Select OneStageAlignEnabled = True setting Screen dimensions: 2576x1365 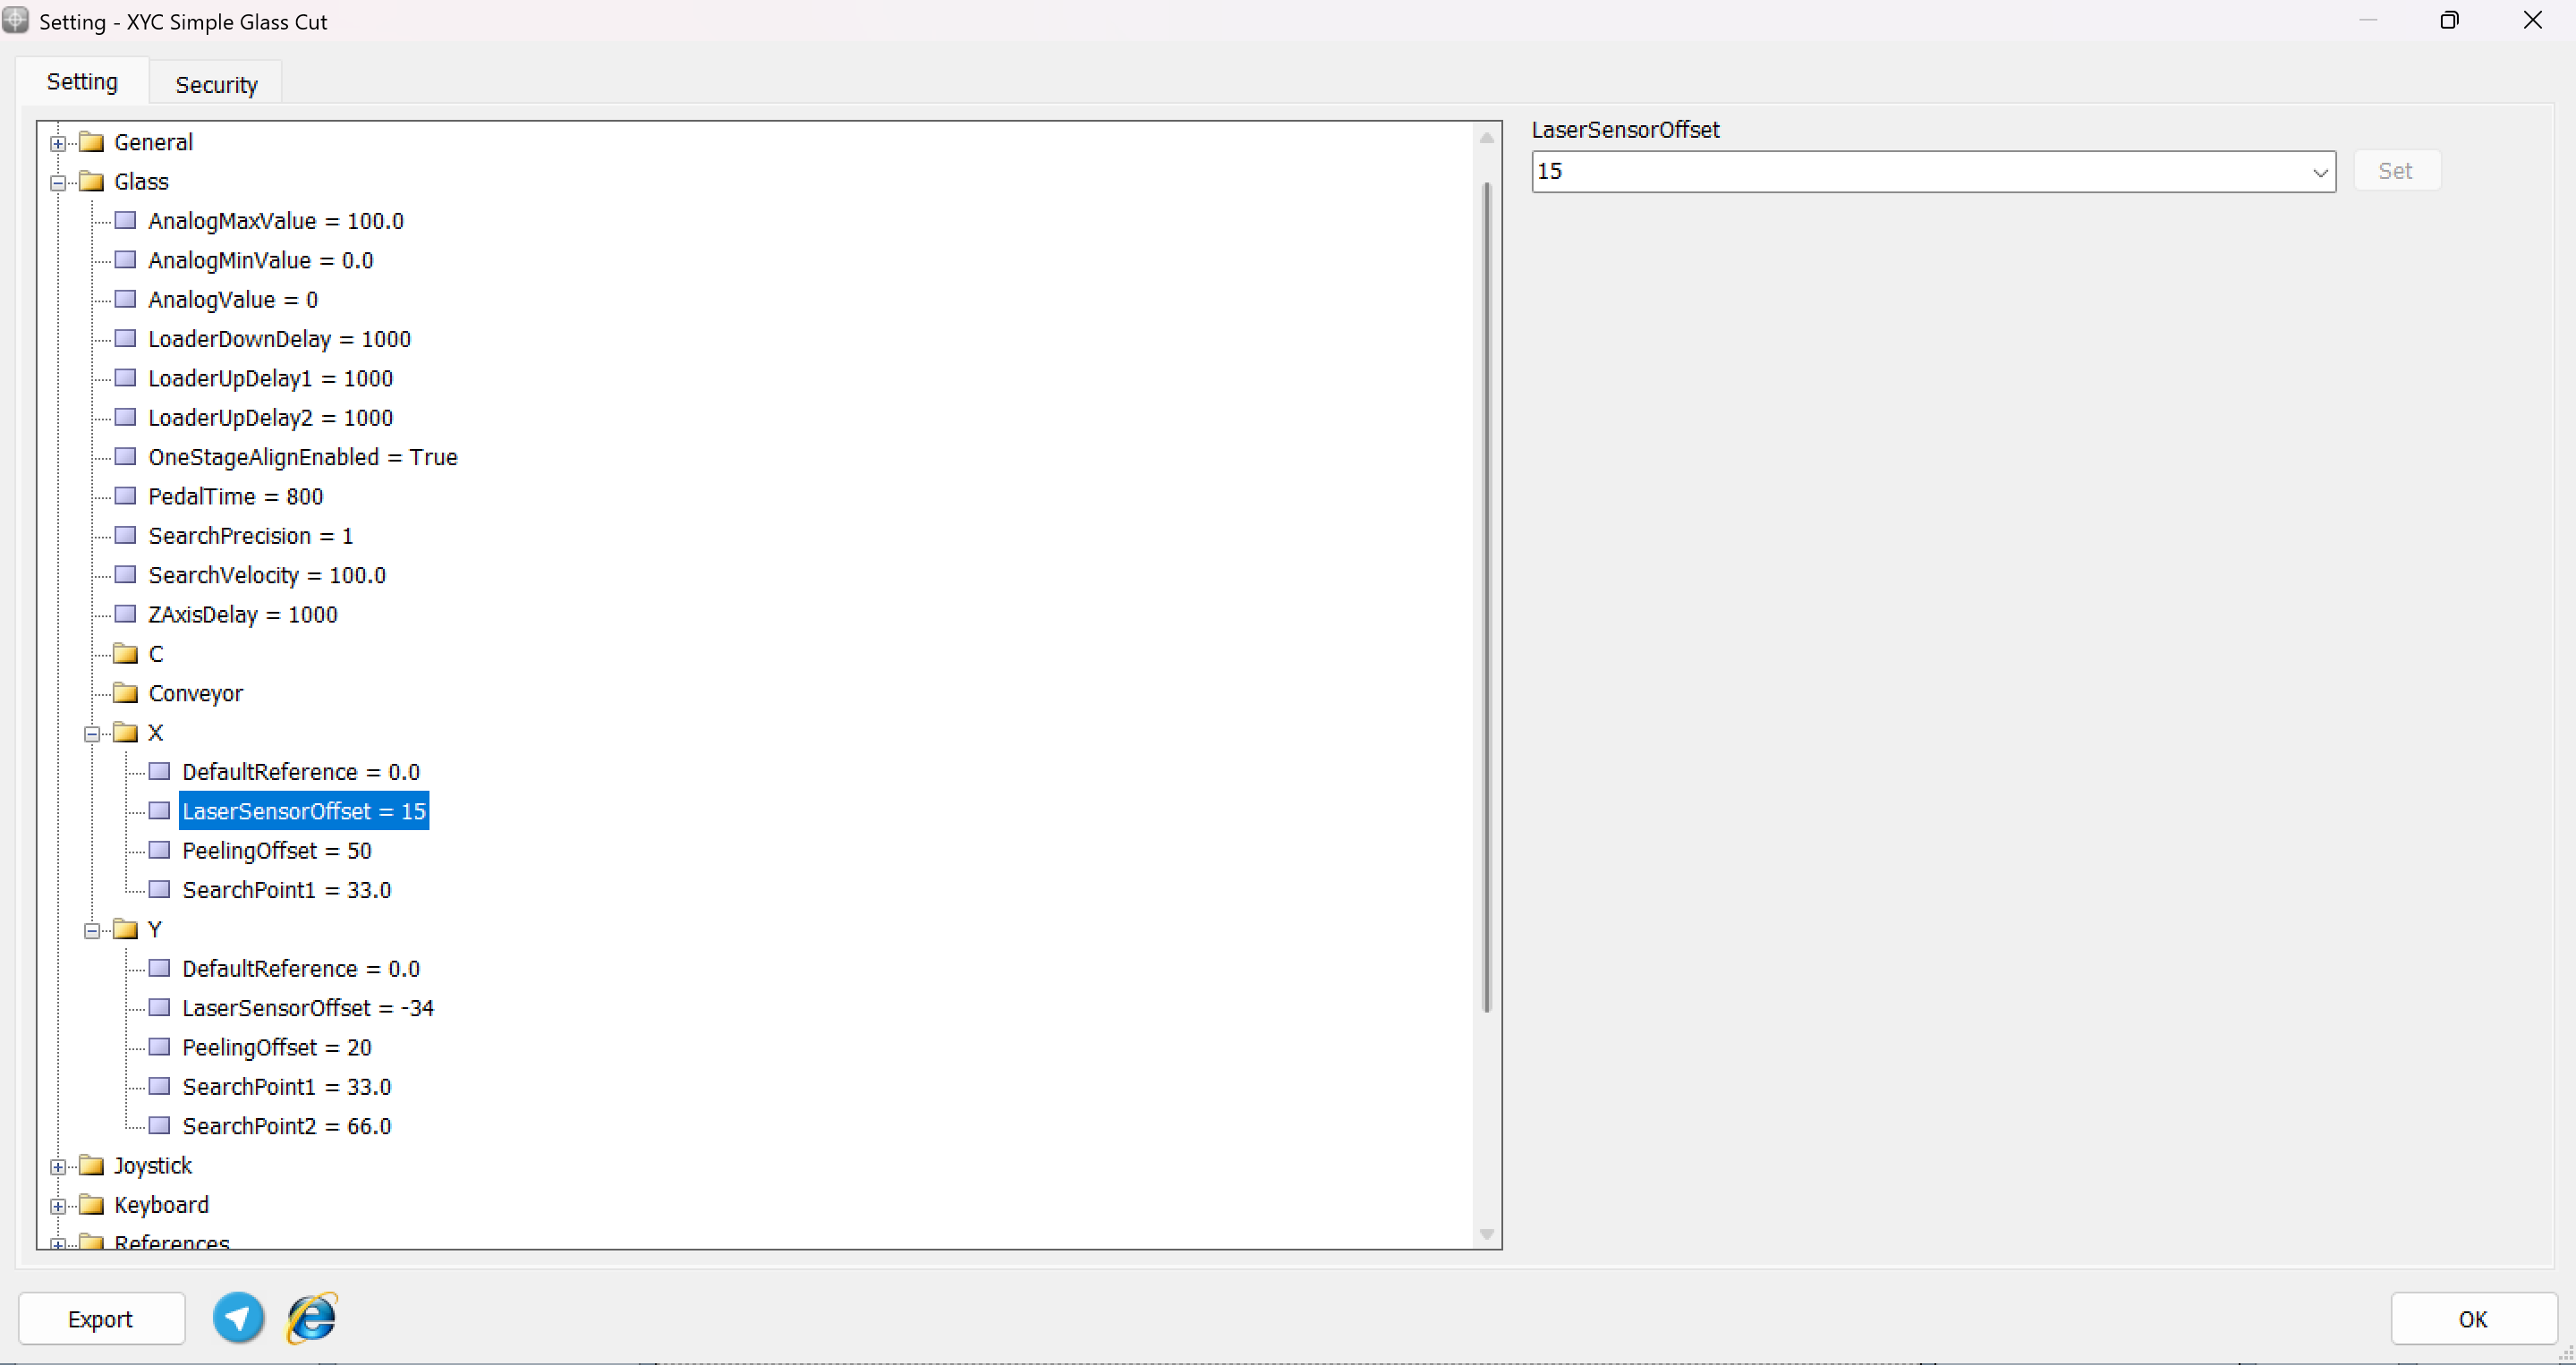302,457
